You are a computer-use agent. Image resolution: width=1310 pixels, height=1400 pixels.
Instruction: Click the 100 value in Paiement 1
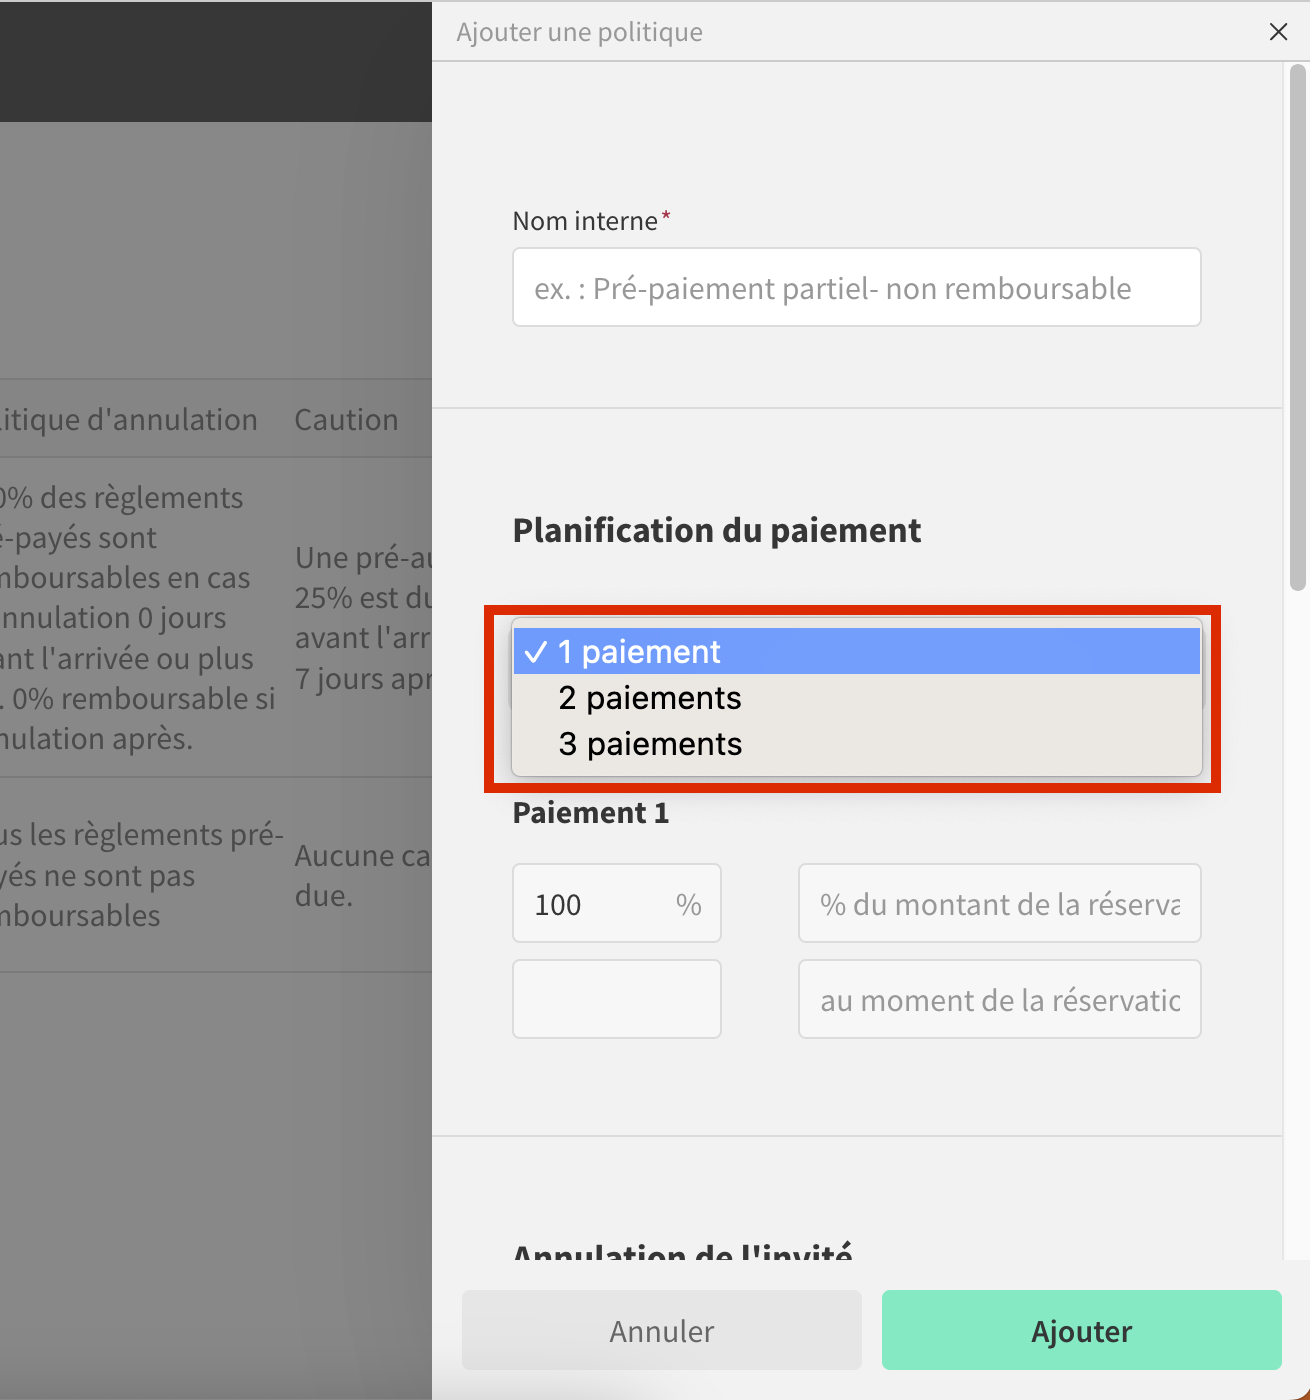pos(558,905)
